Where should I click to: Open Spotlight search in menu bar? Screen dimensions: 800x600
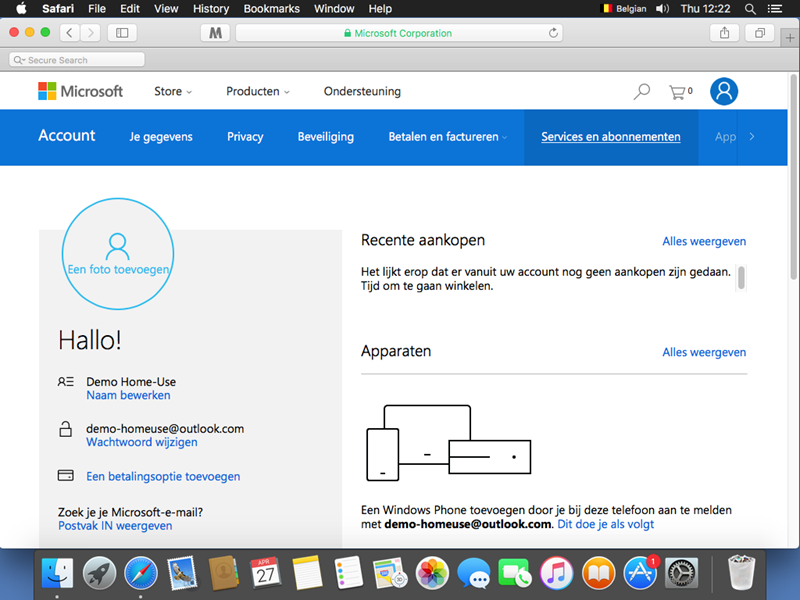(x=750, y=9)
